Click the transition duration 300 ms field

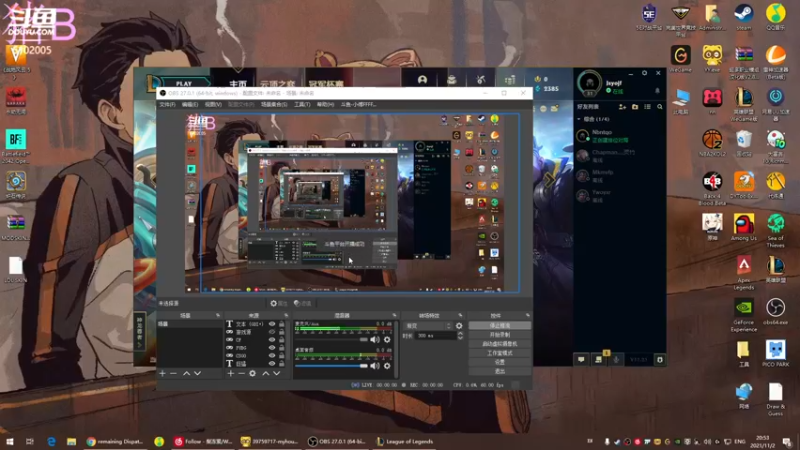coord(436,335)
